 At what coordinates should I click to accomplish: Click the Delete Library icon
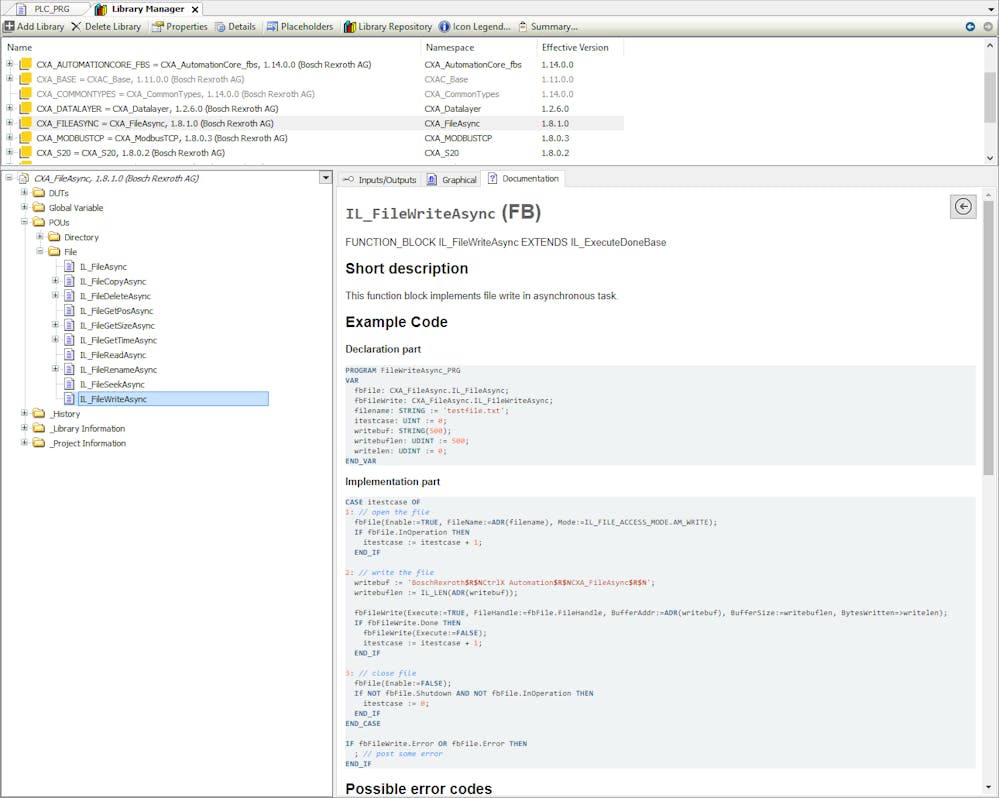point(76,27)
